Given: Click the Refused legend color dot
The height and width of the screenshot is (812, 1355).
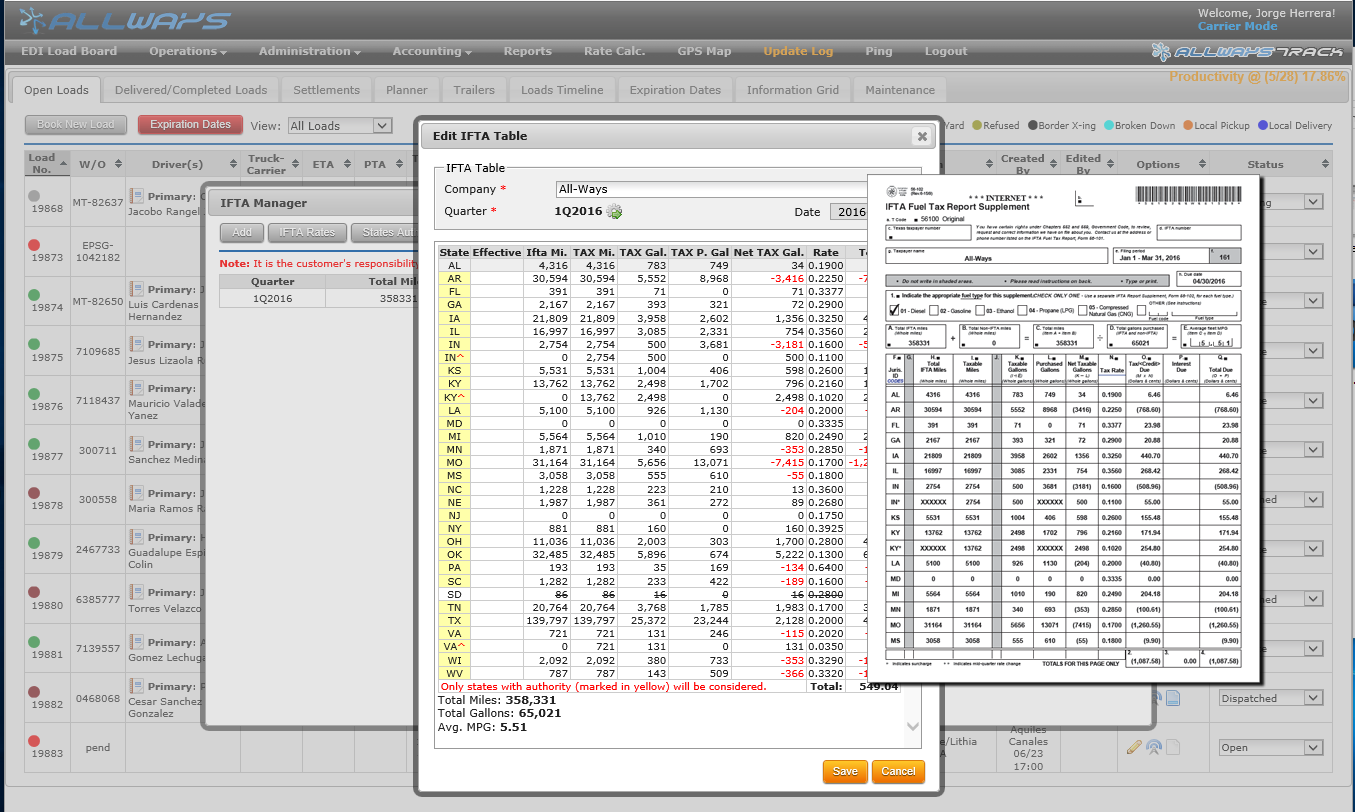Looking at the screenshot, I should (976, 126).
